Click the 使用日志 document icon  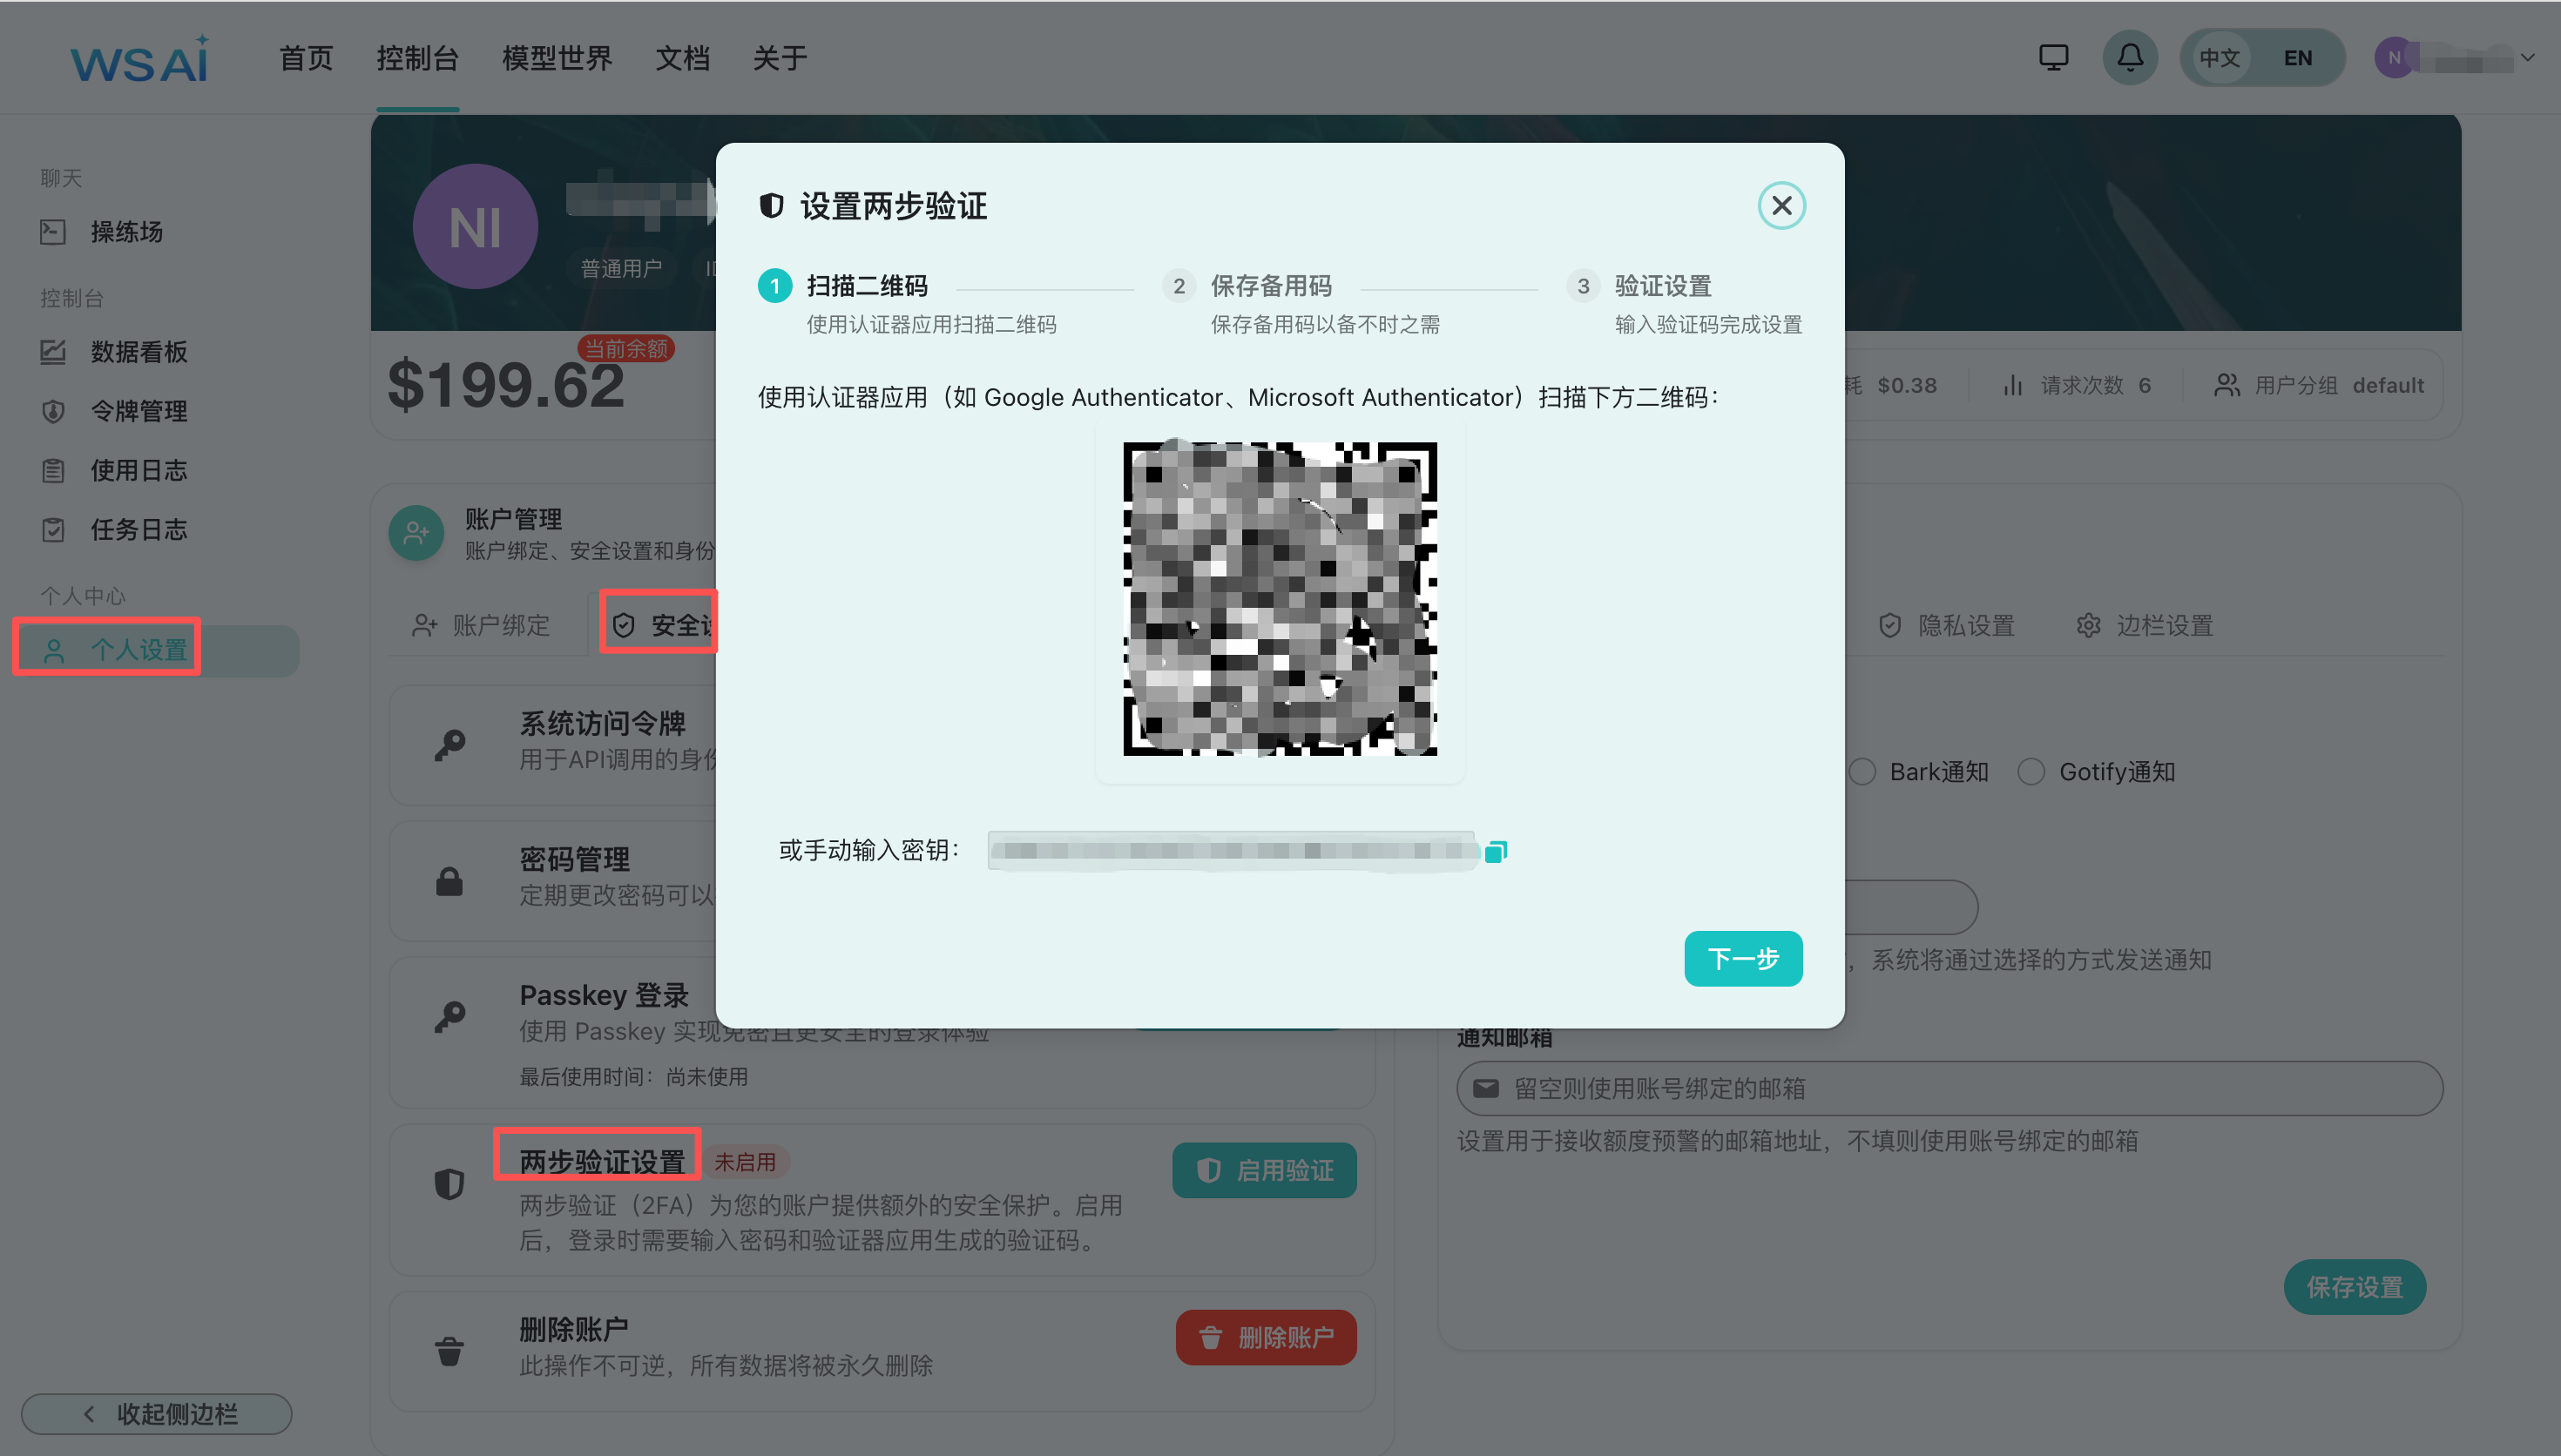(53, 470)
